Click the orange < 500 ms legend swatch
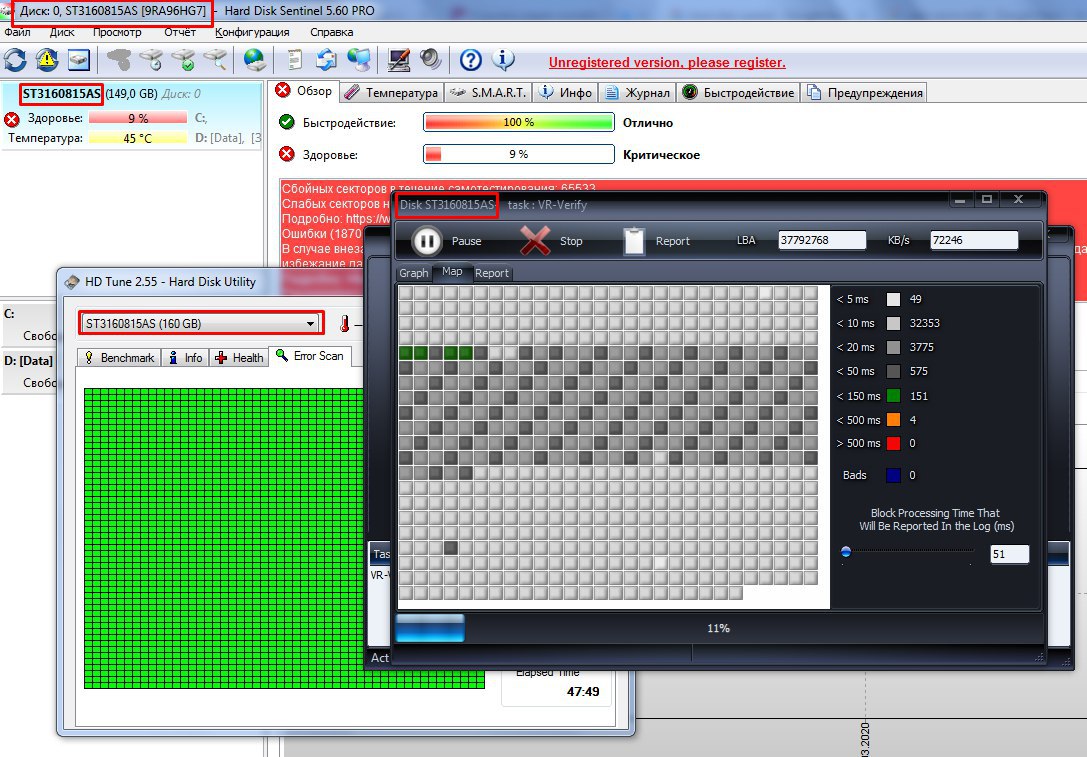Viewport: 1087px width, 757px height. [x=894, y=419]
